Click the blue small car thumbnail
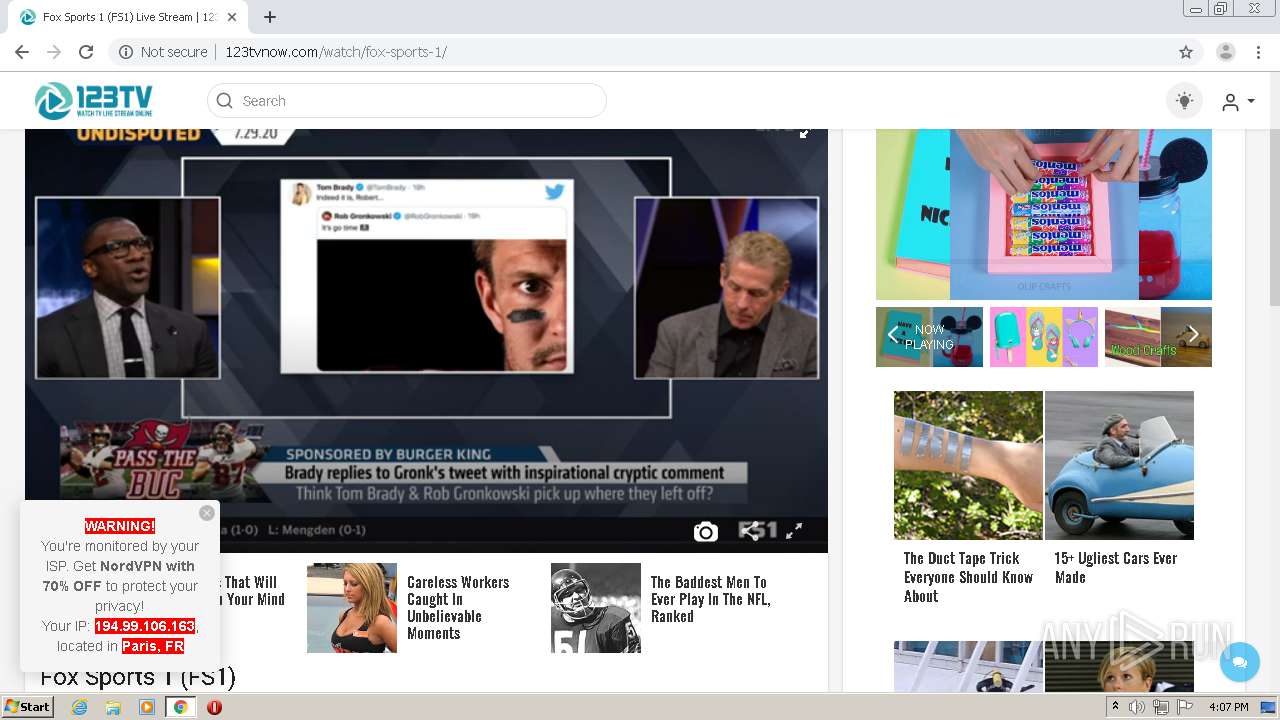 point(1119,465)
